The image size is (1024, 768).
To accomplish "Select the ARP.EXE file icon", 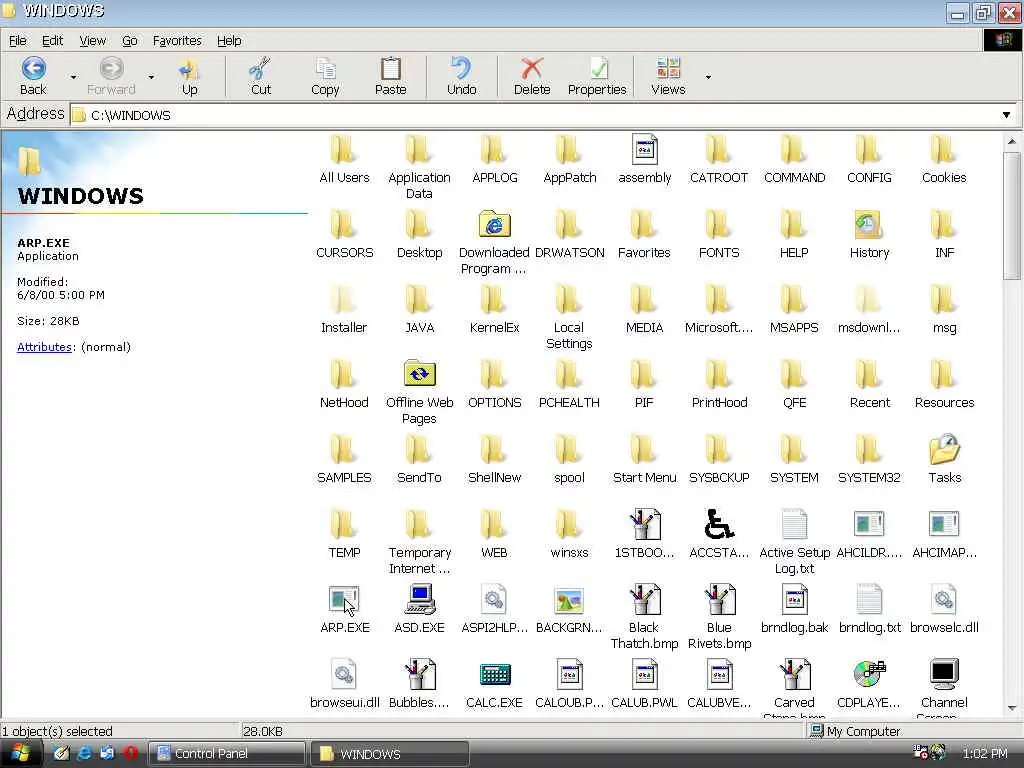I will 344,600.
